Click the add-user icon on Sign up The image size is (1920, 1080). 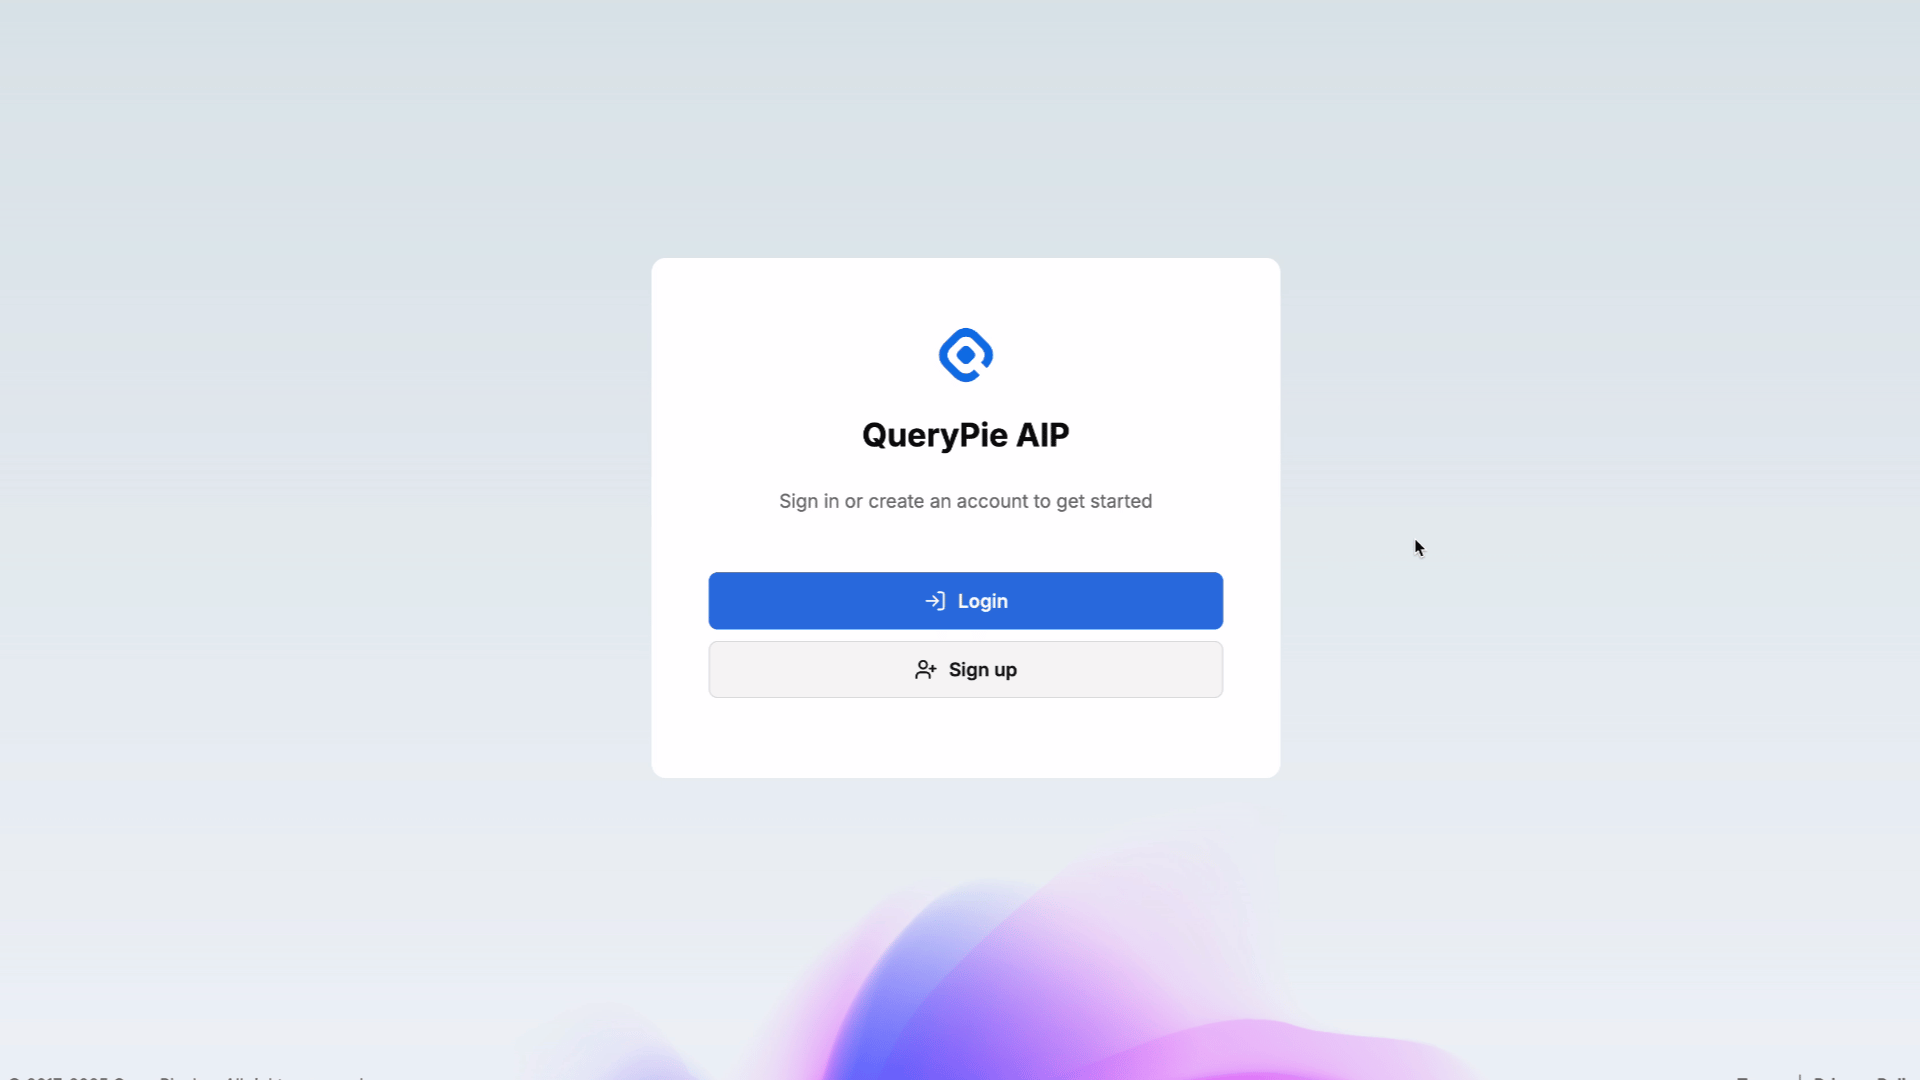926,670
